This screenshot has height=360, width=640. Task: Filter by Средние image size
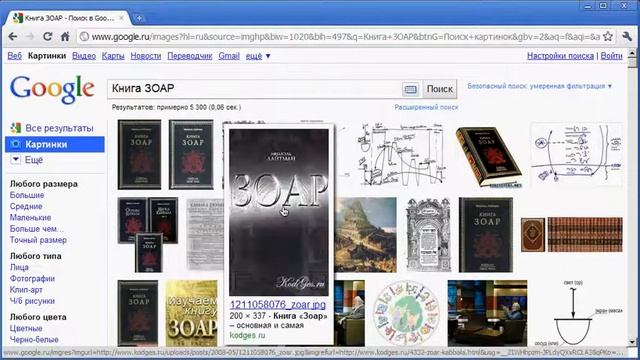tap(26, 207)
